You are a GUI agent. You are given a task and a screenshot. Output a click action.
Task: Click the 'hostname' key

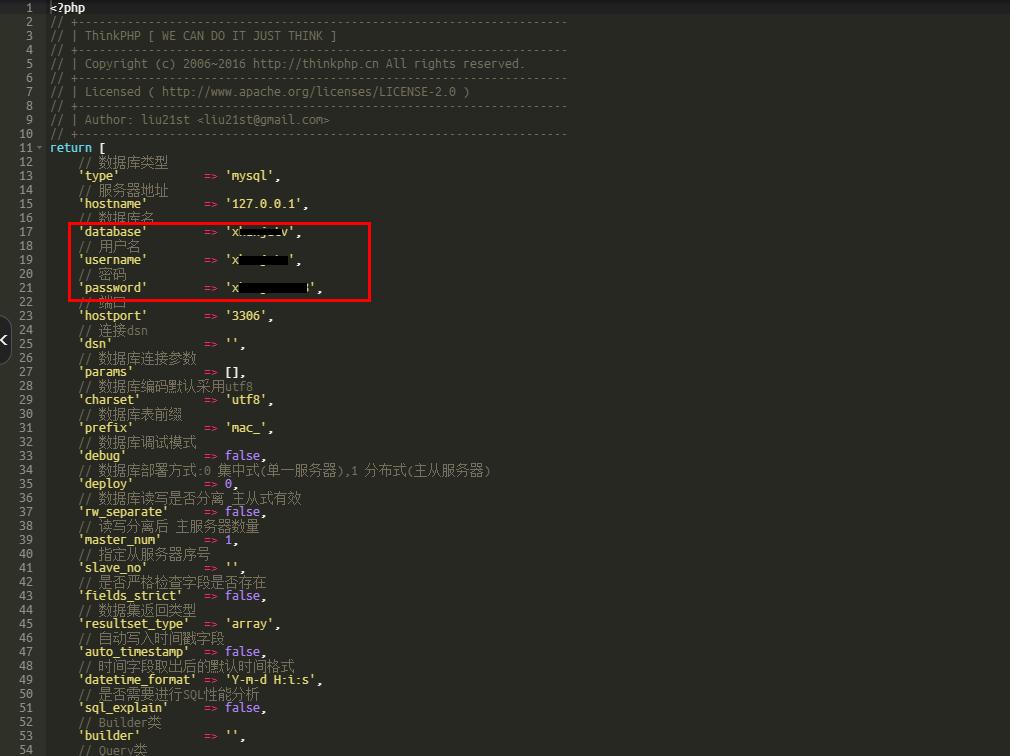[113, 203]
